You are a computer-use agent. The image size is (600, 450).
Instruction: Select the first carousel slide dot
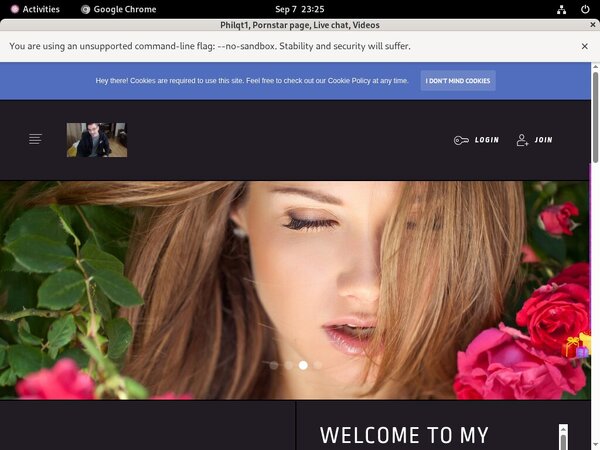[x=273, y=365]
